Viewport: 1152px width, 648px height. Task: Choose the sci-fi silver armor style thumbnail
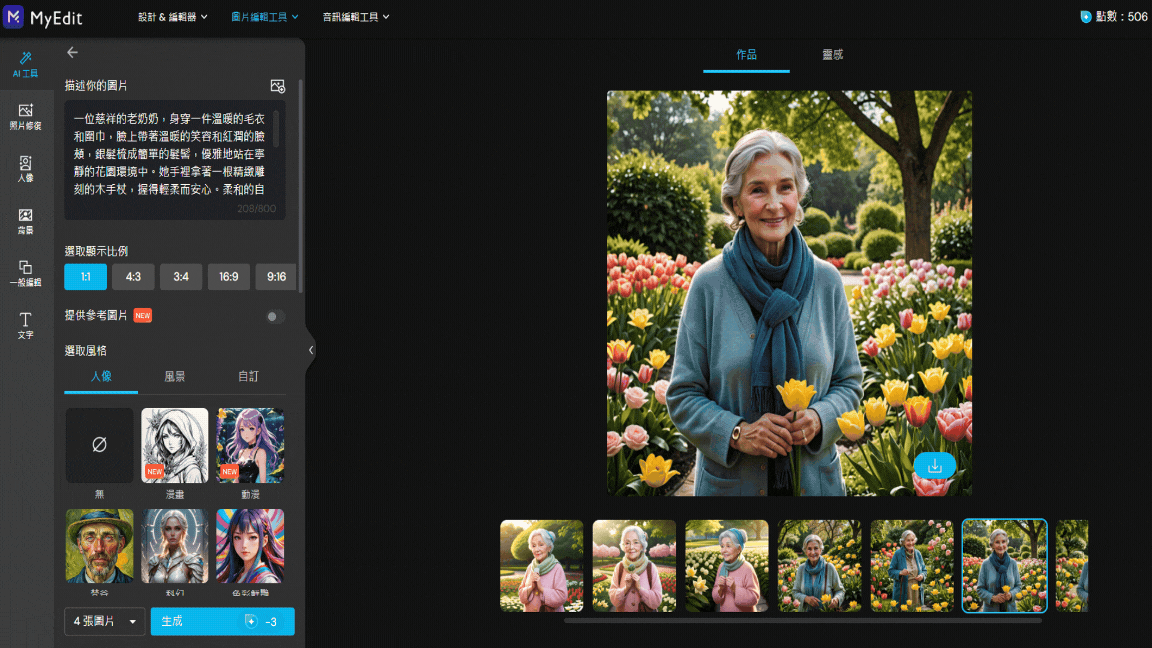(175, 546)
